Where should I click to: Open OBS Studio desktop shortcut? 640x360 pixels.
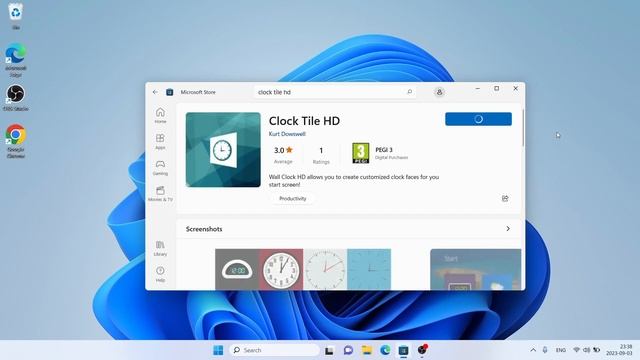pos(16,98)
